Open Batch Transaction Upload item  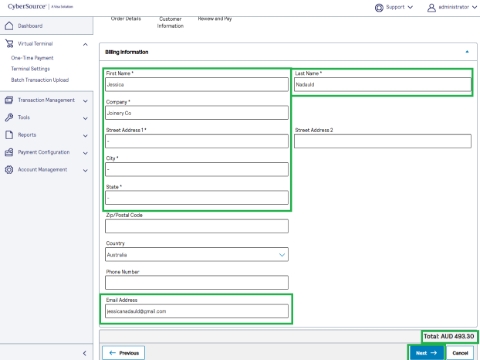coord(40,80)
